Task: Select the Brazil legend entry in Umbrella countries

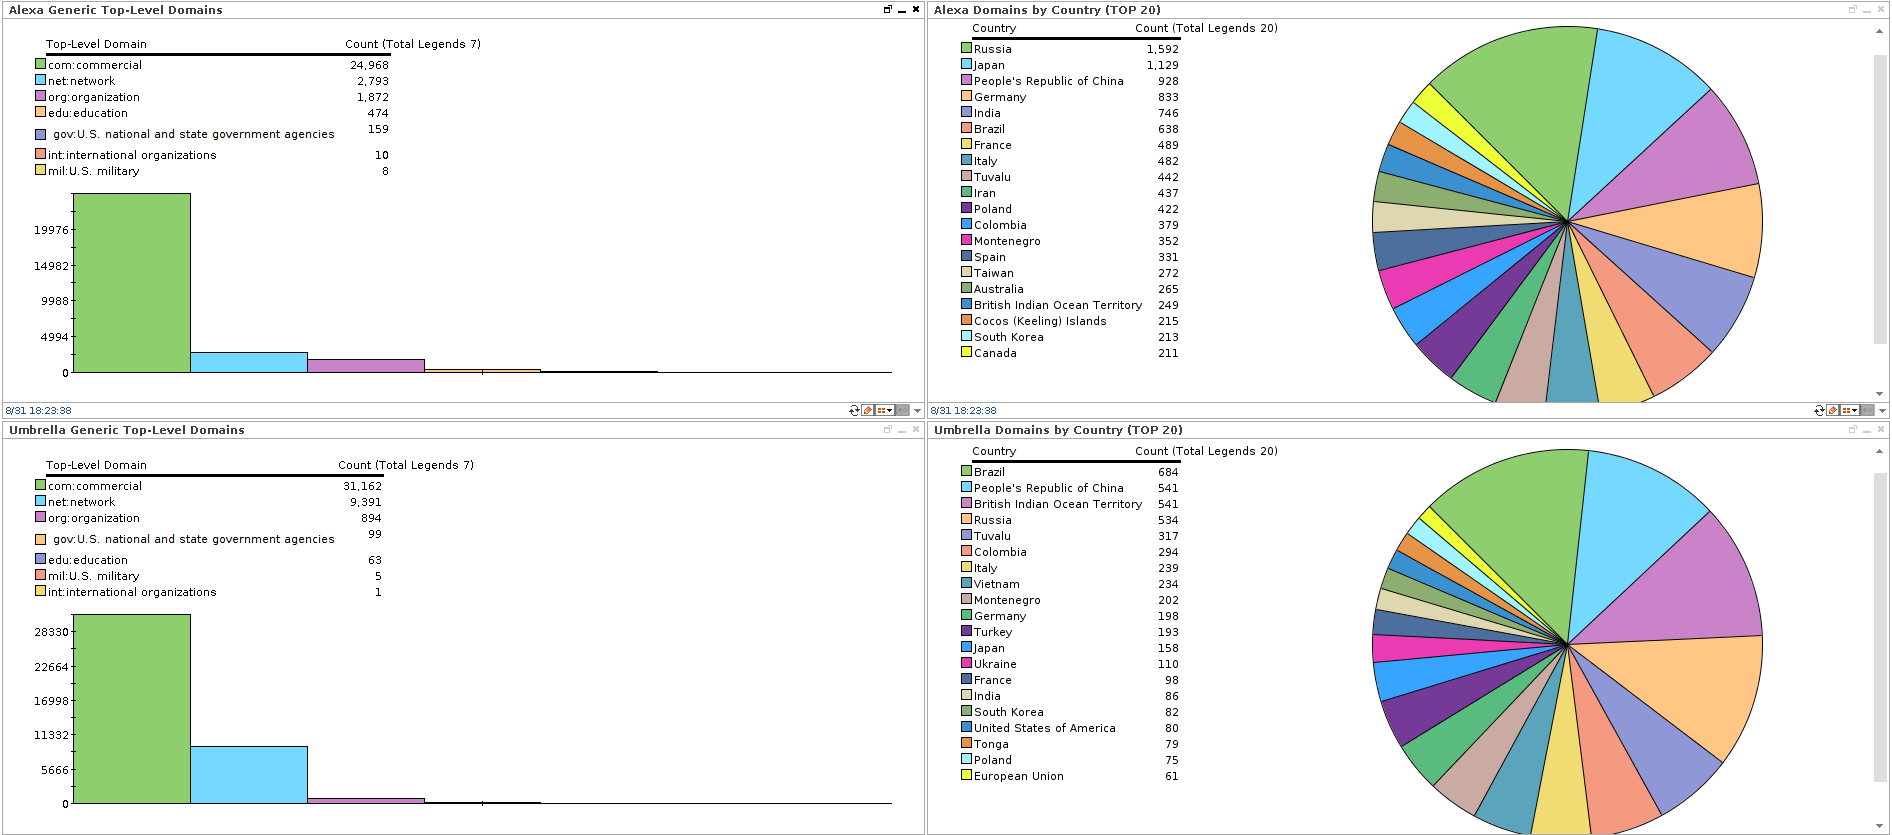Action: coord(989,472)
